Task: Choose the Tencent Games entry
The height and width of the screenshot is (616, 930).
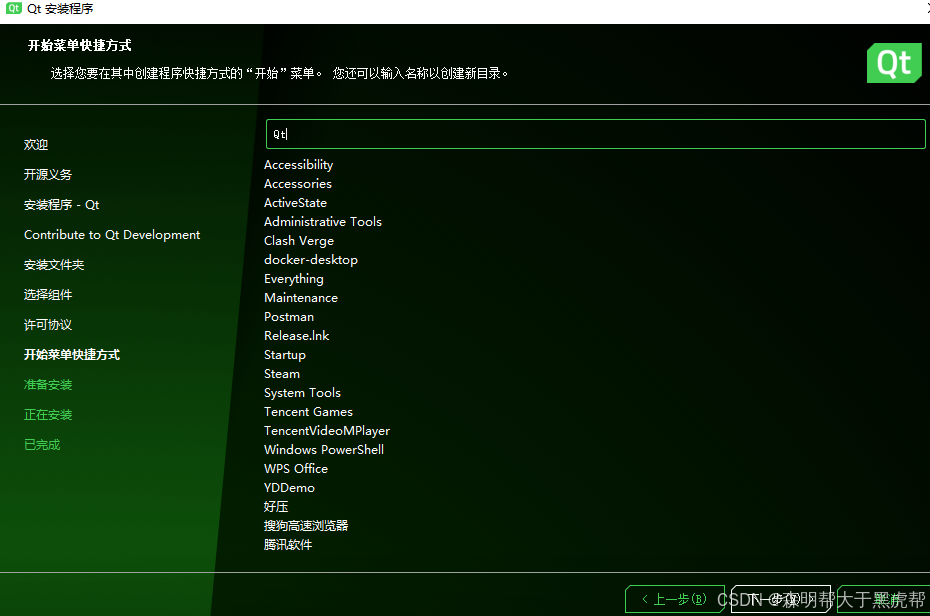Action: pyautogui.click(x=308, y=411)
